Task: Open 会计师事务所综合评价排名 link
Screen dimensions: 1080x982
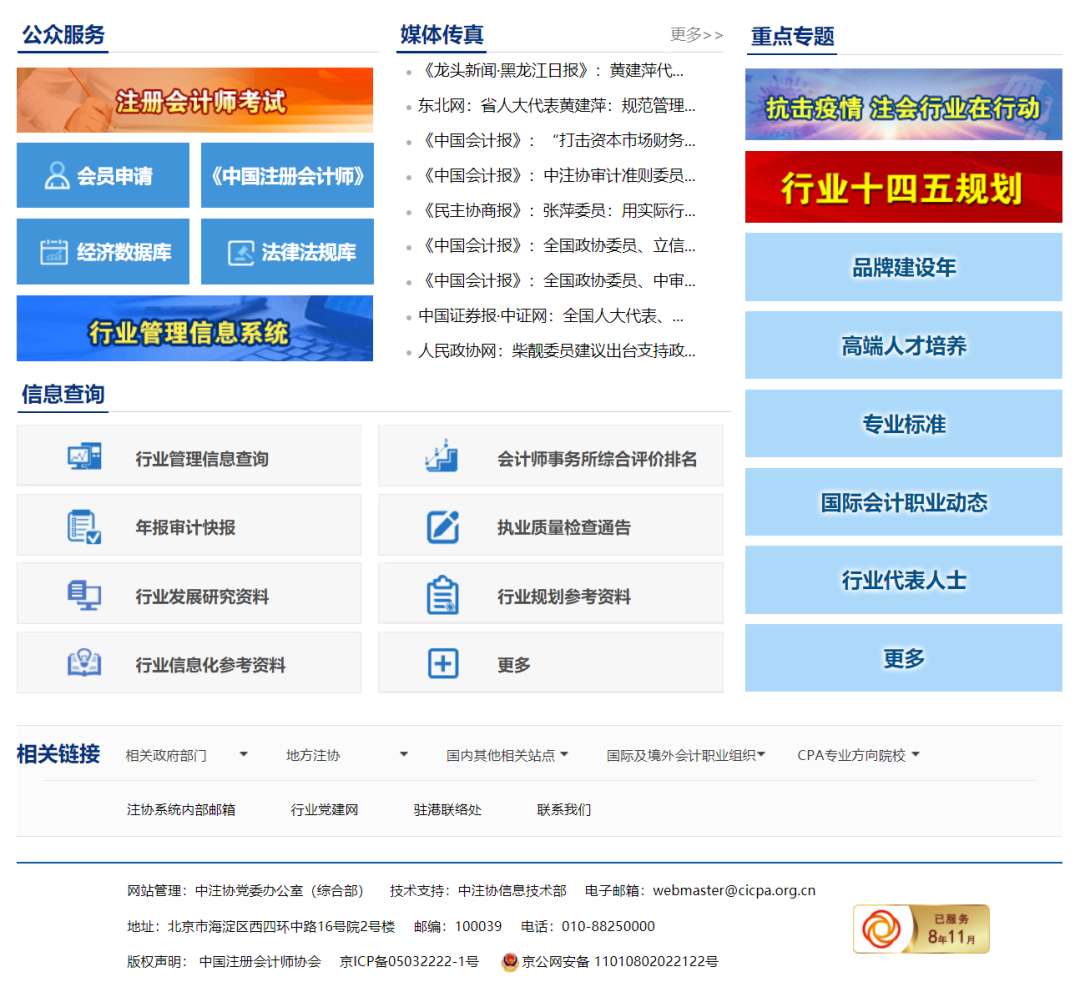Action: pos(550,456)
